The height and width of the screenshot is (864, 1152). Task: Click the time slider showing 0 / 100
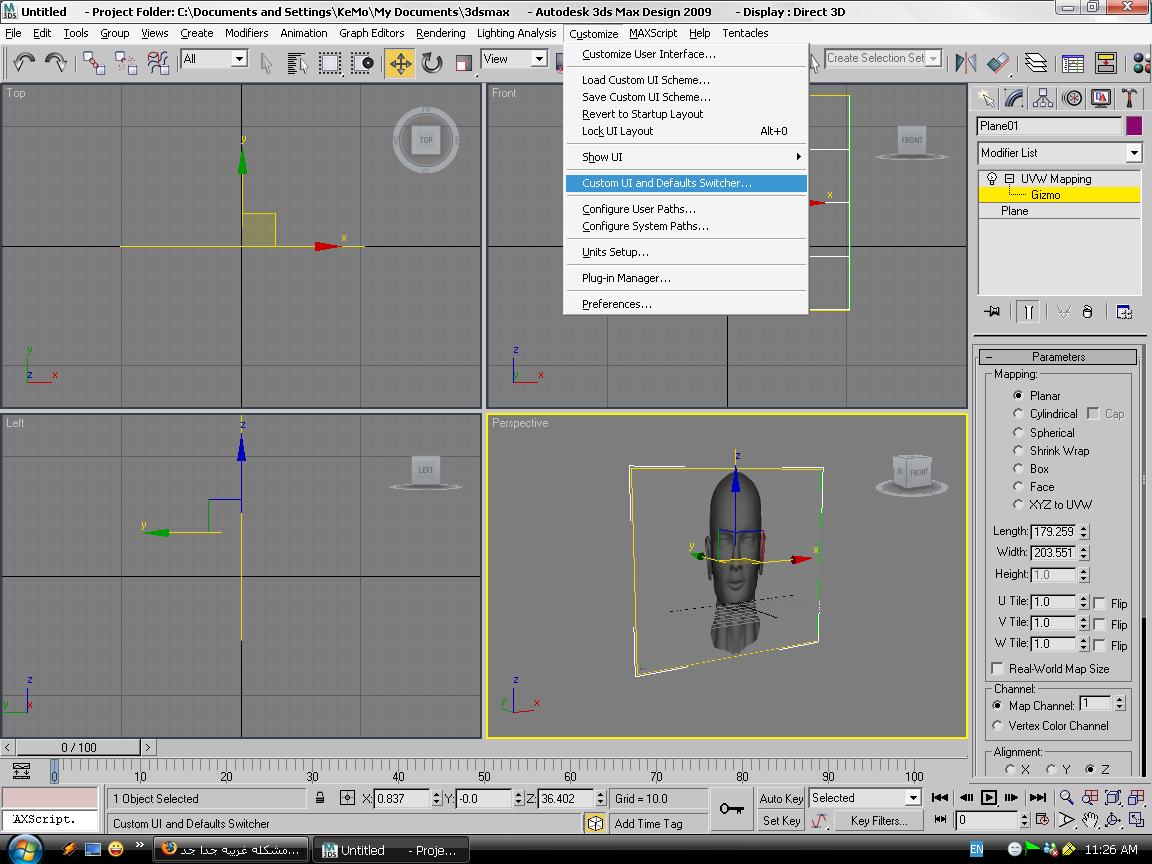coord(79,747)
